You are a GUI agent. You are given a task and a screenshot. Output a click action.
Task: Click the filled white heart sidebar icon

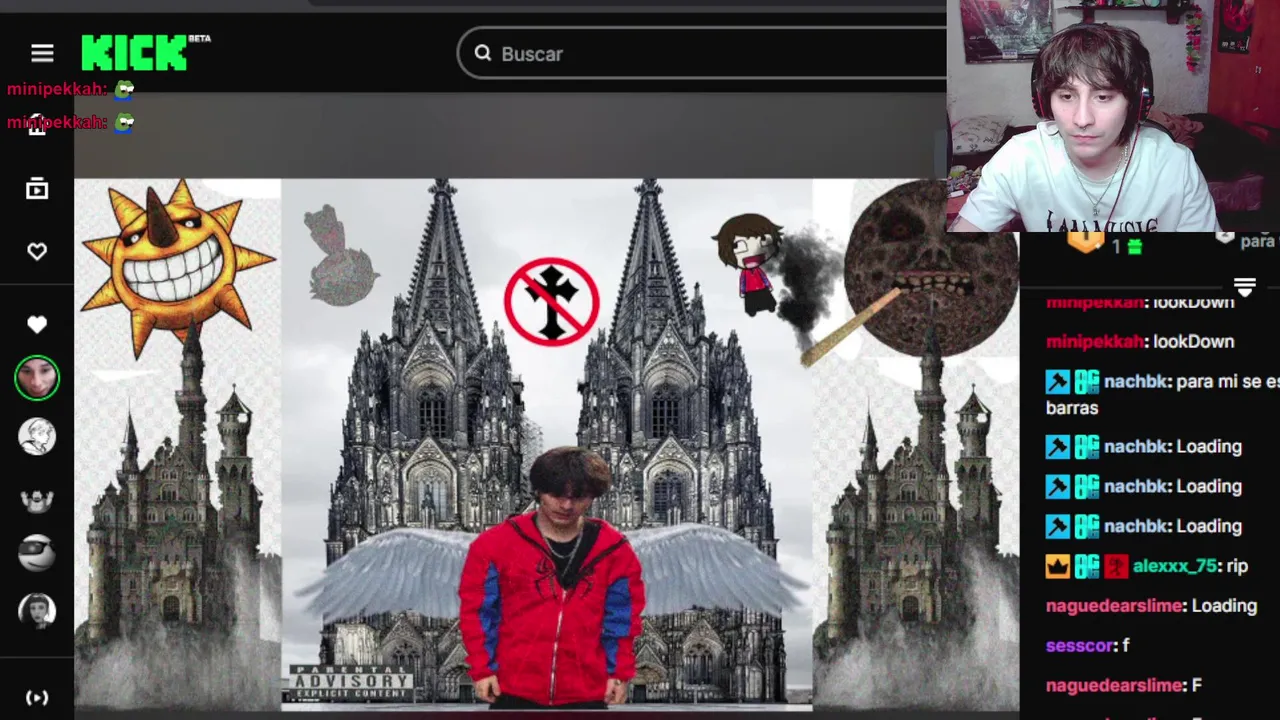[x=37, y=324]
